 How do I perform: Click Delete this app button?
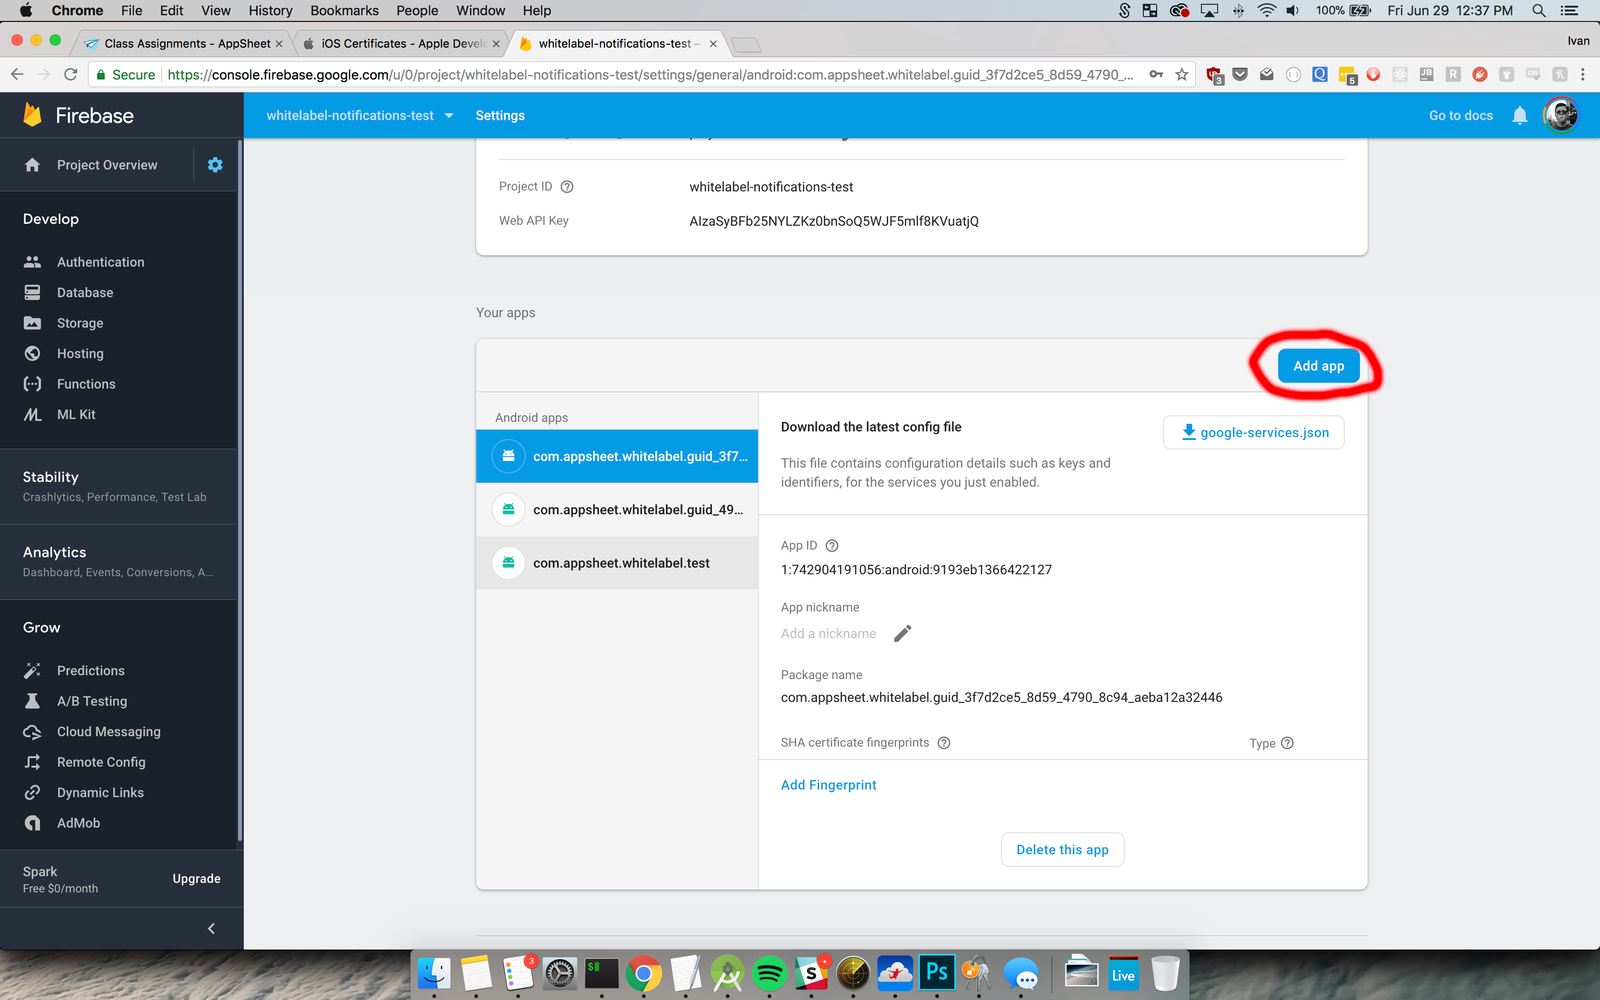1062,850
